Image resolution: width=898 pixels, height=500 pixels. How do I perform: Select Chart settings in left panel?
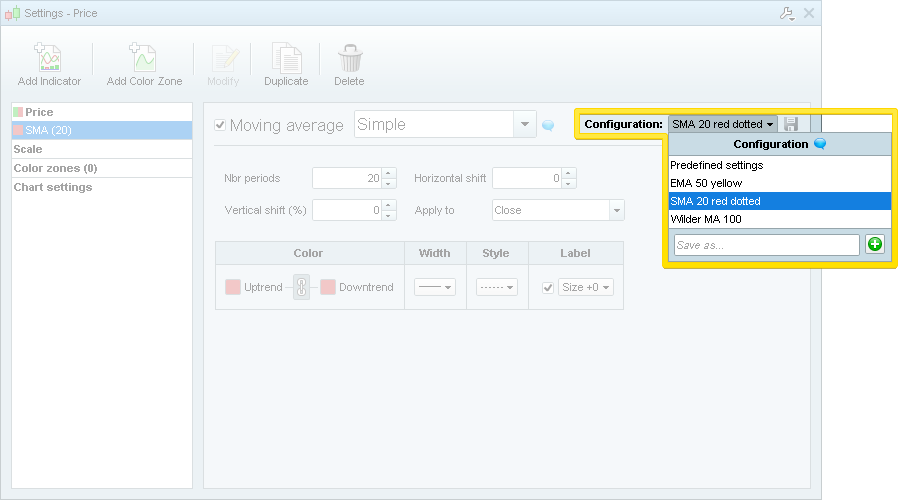tap(53, 187)
